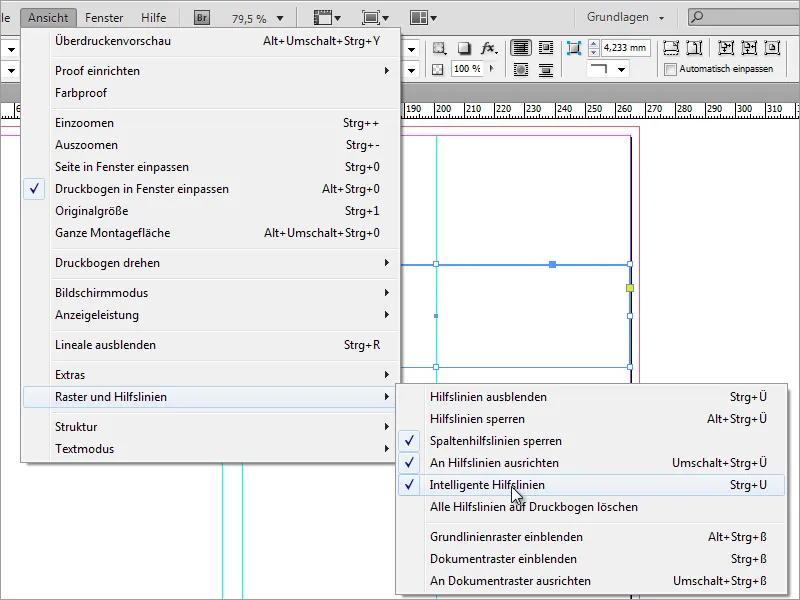
Task: Toggle An Hilfslinien ausrichten
Action: click(x=591, y=463)
